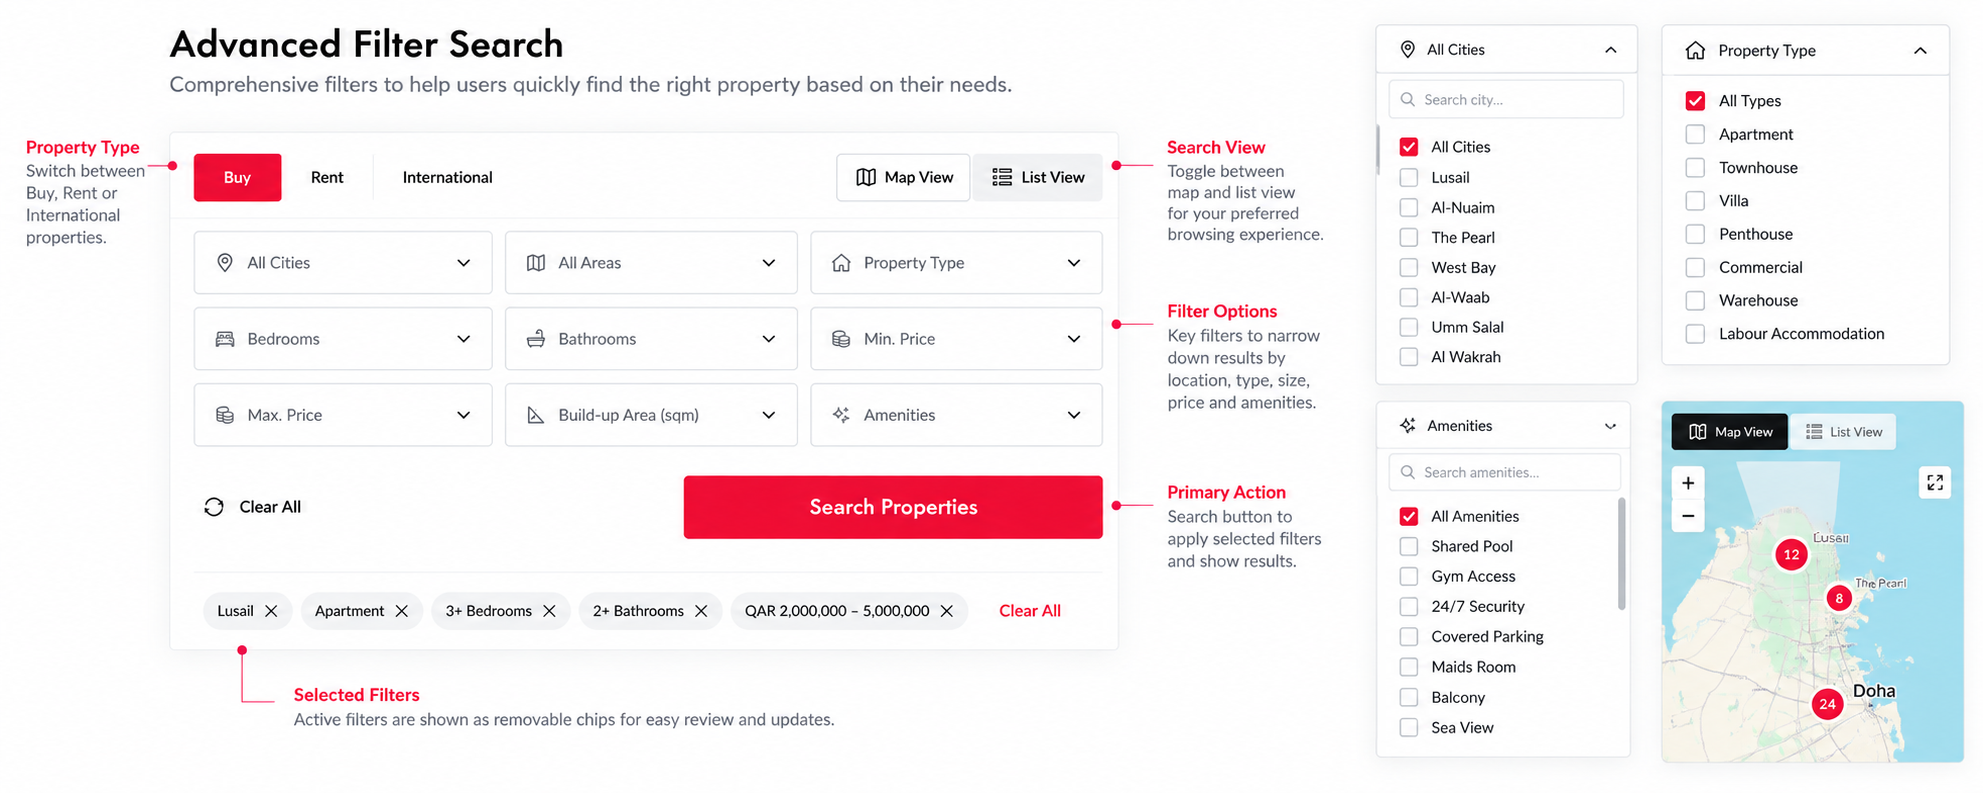Collapse the Property Type panel chevron
The image size is (1983, 793).
pyautogui.click(x=1920, y=51)
